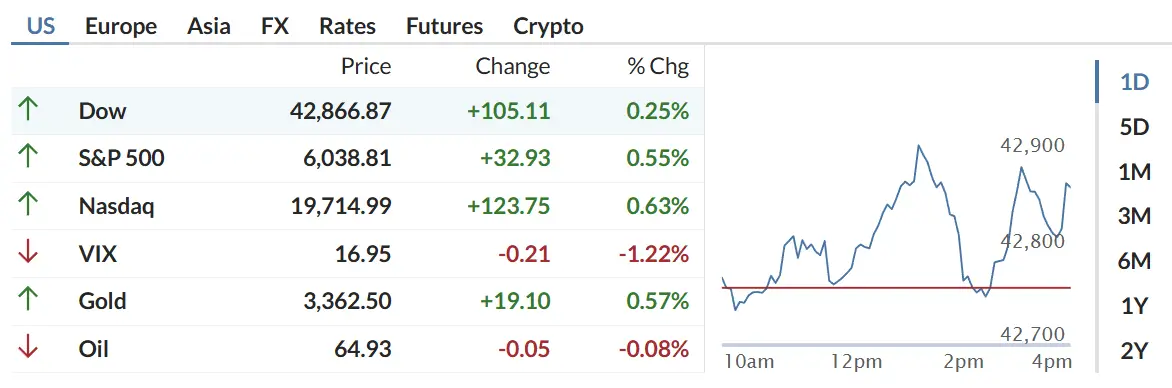The height and width of the screenshot is (388, 1172).
Task: Switch to the Crypto tab
Action: point(549,26)
